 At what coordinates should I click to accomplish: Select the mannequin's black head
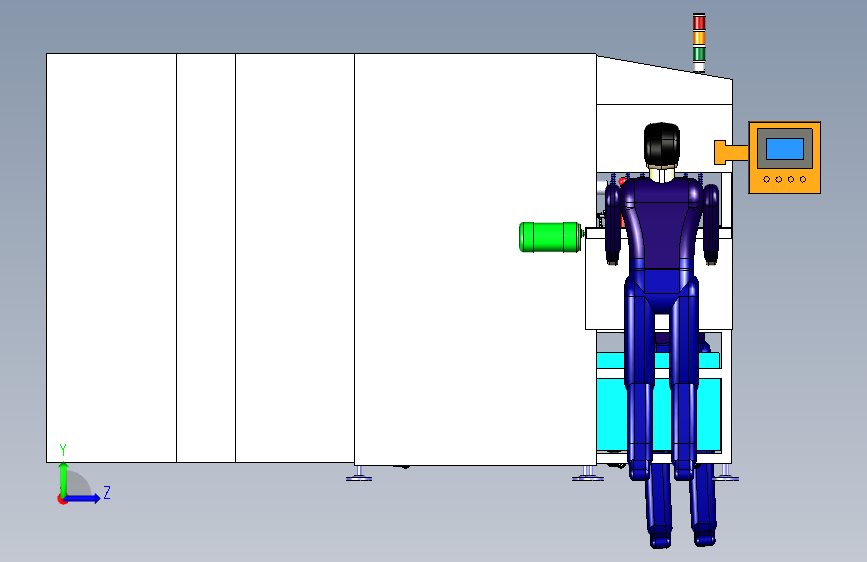(x=662, y=144)
